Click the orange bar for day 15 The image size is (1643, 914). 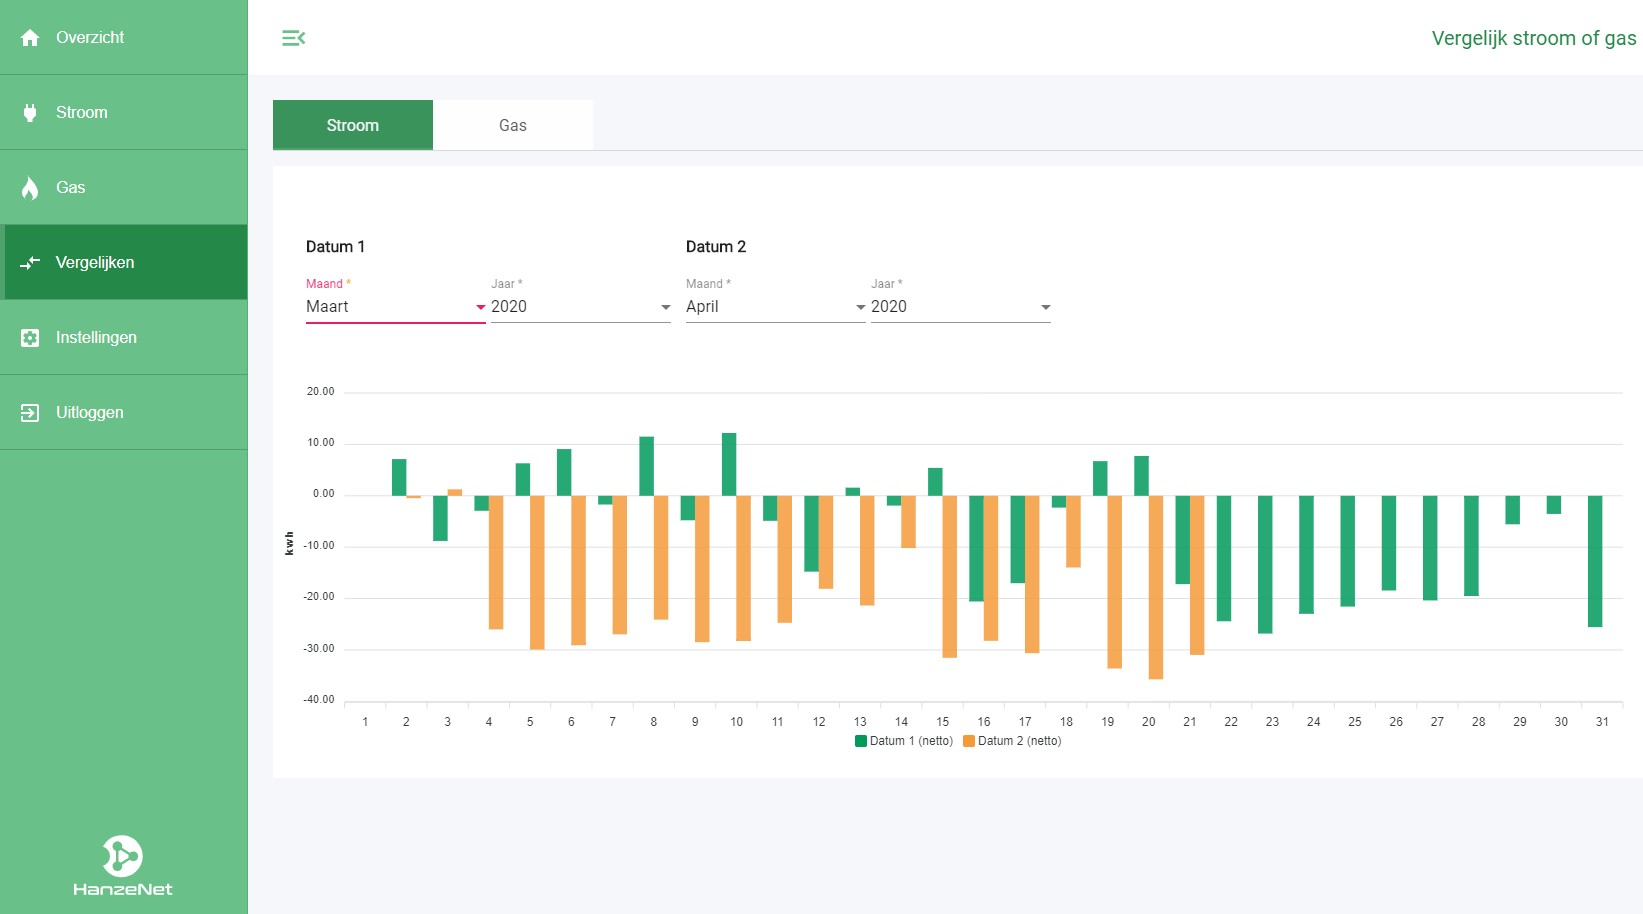[x=950, y=576]
